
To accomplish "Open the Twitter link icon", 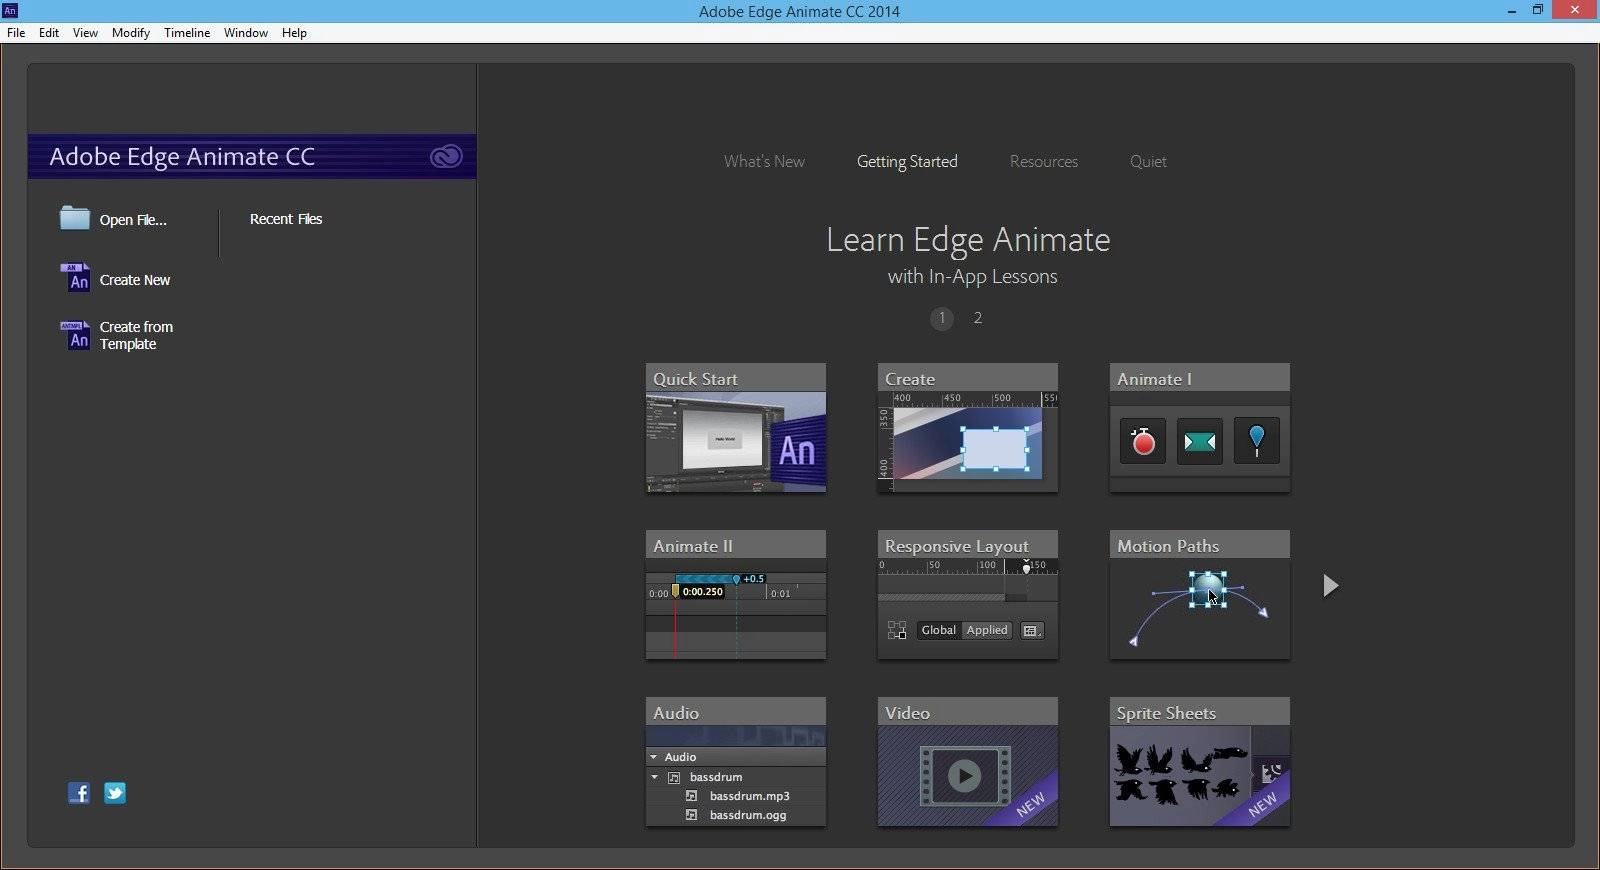I will click(115, 793).
